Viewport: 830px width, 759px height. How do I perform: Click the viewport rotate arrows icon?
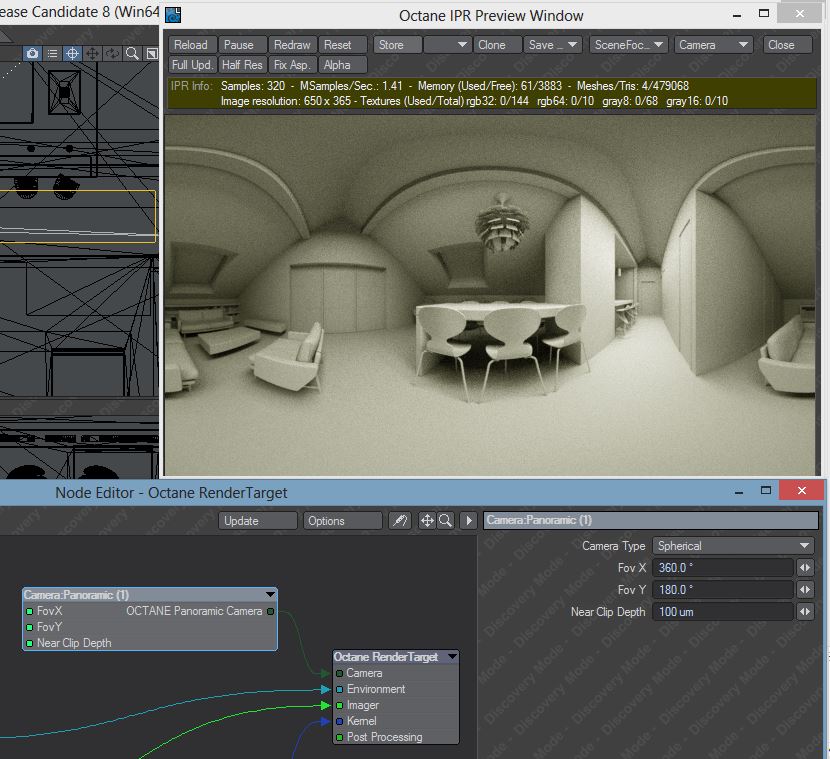[x=112, y=54]
